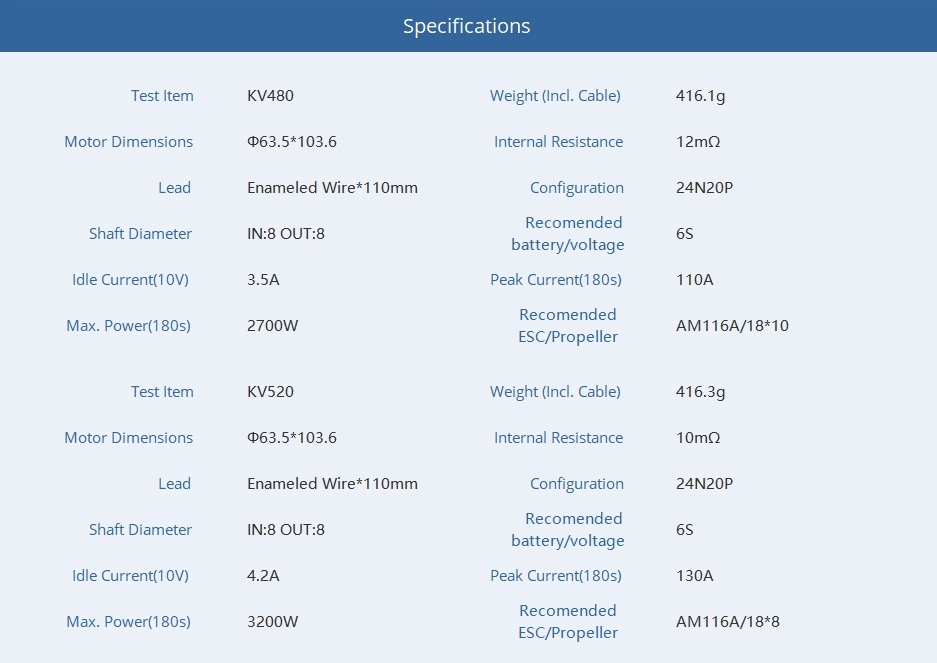
Task: Click the Test Item label above KV480 section
Action: (x=162, y=96)
